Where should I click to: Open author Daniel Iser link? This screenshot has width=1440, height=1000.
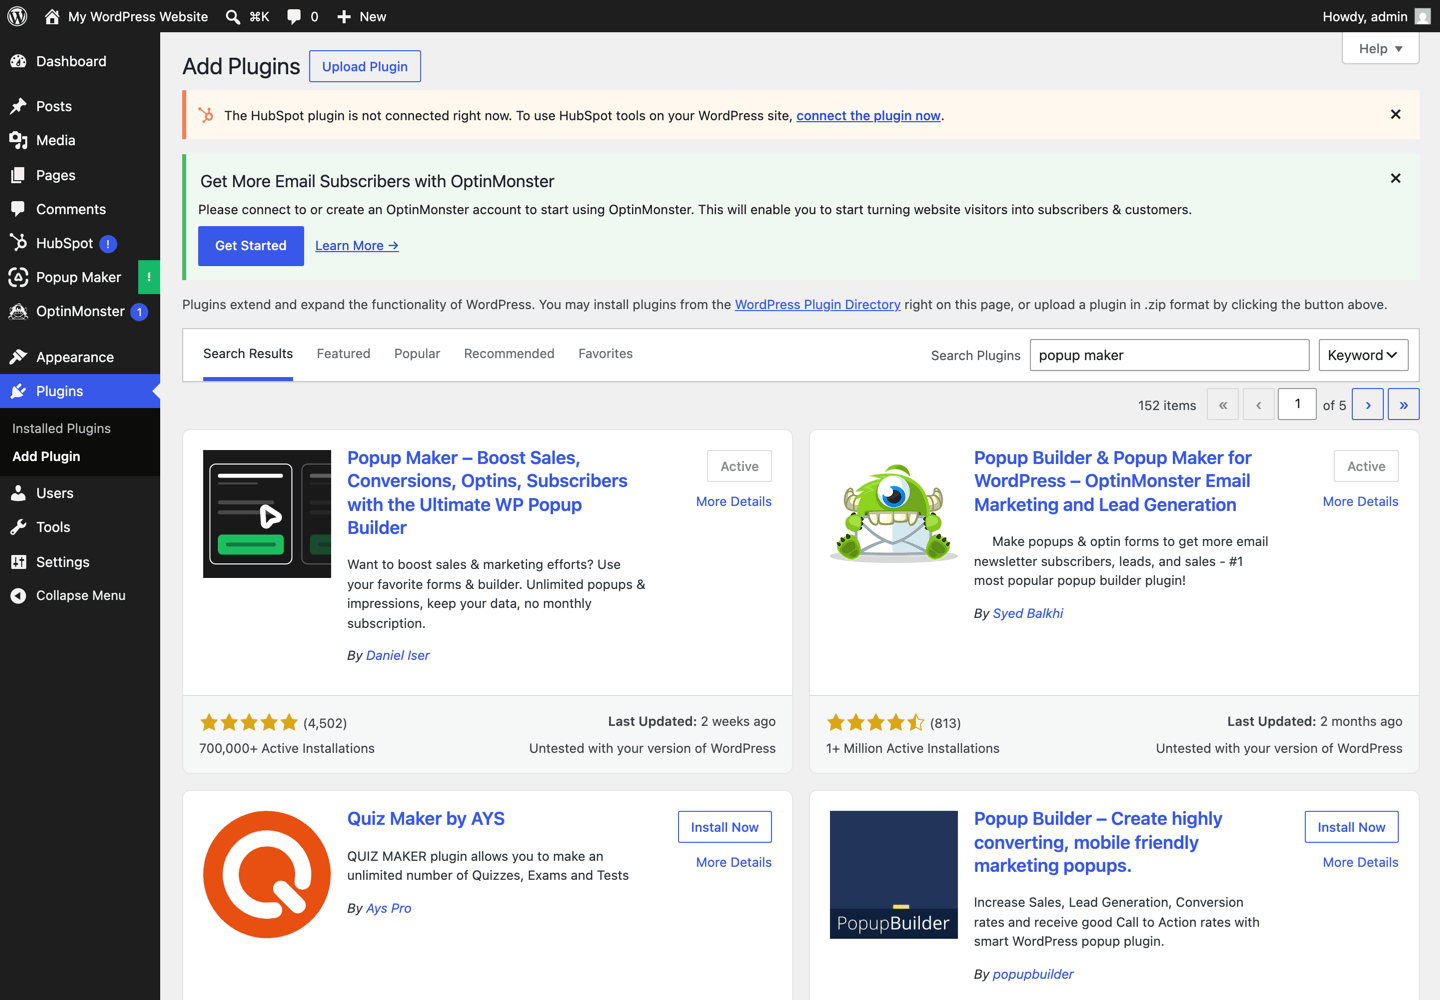click(398, 656)
